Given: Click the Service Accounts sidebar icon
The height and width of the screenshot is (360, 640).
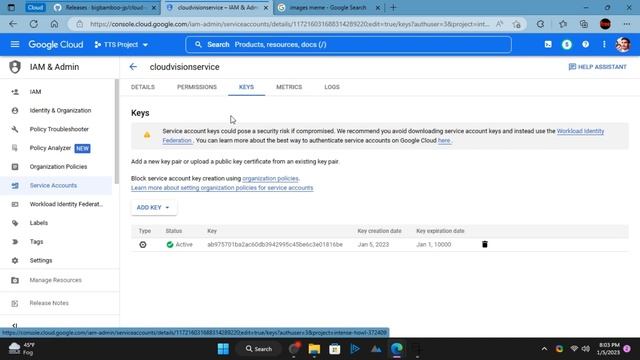Looking at the screenshot, I should coord(15,186).
